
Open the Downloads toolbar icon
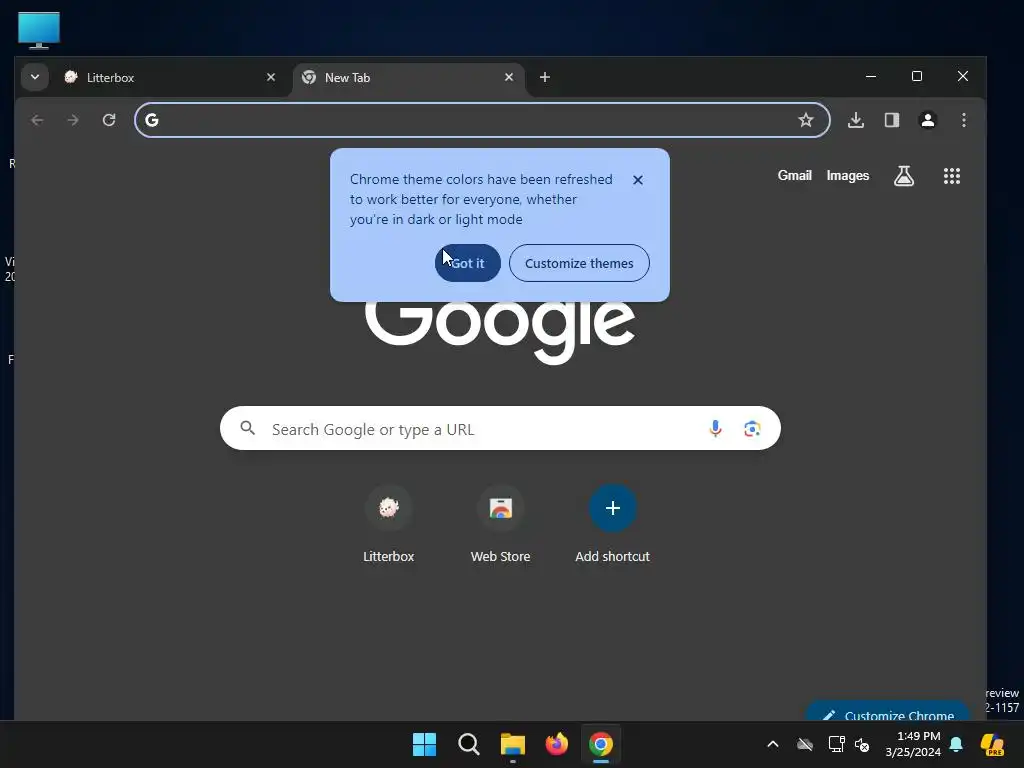pos(856,120)
